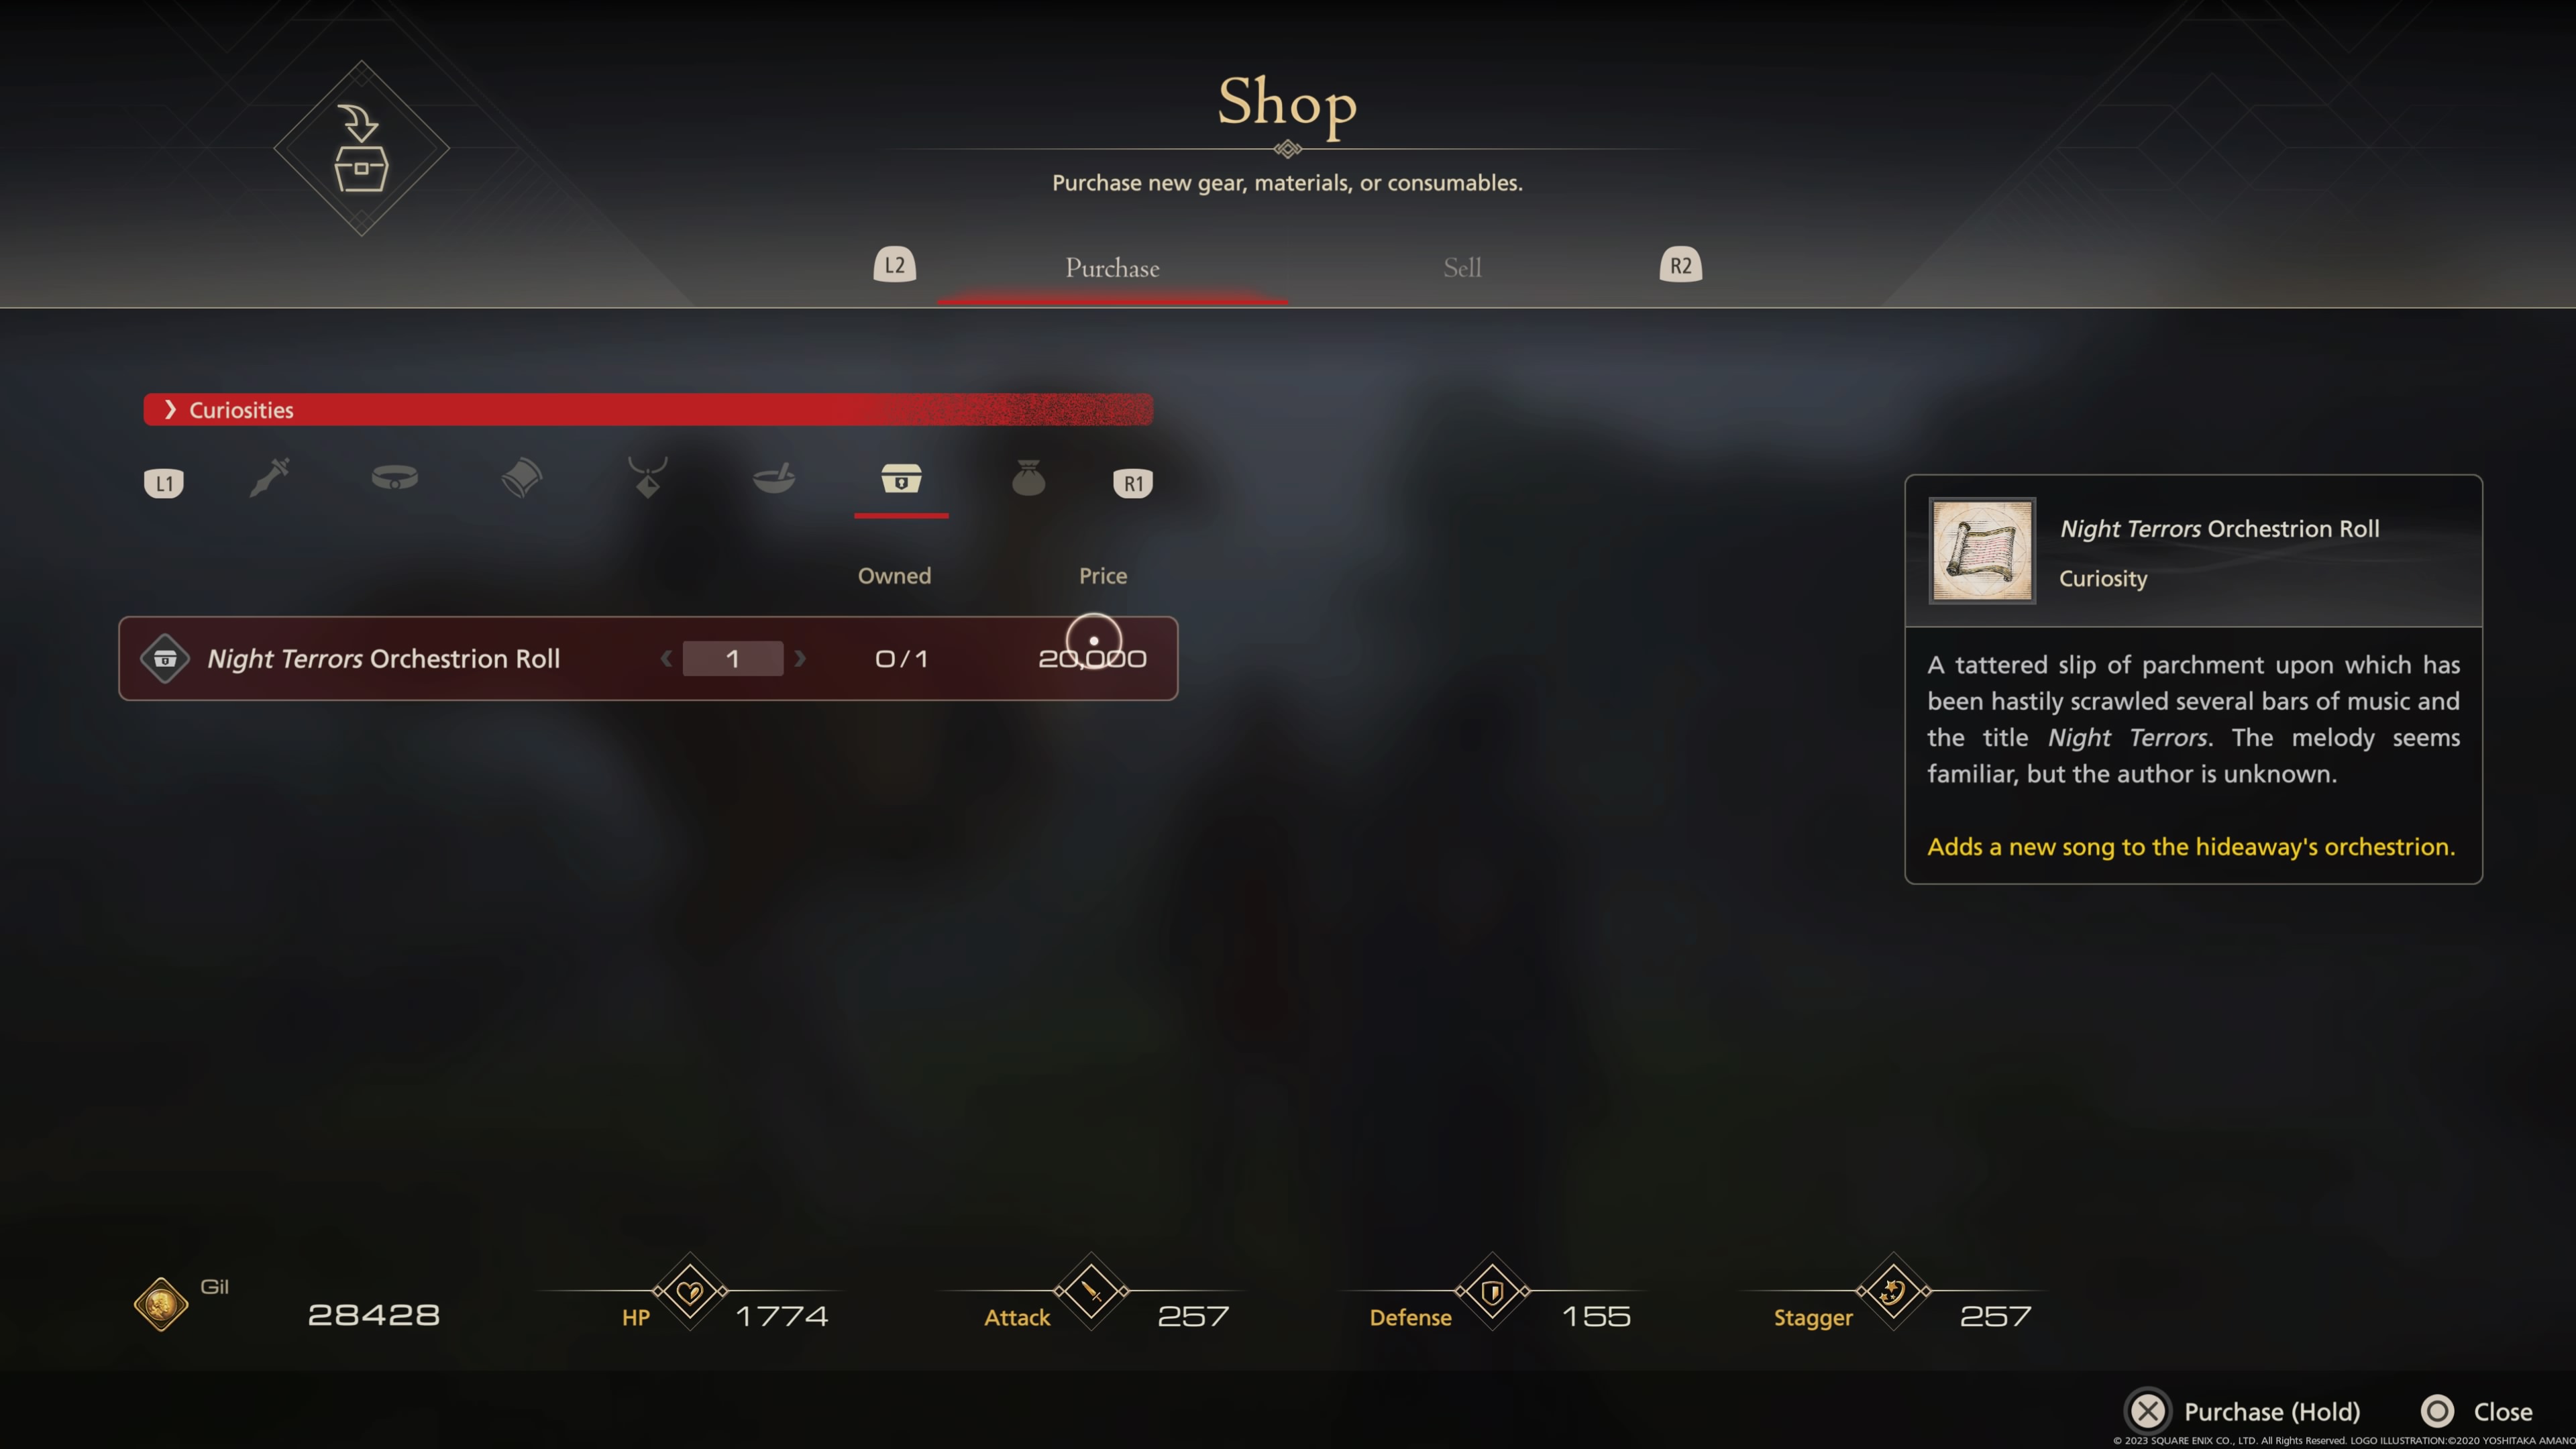The image size is (2576, 1449).
Task: Select the chest curiosities category icon
Action: pyautogui.click(x=901, y=478)
